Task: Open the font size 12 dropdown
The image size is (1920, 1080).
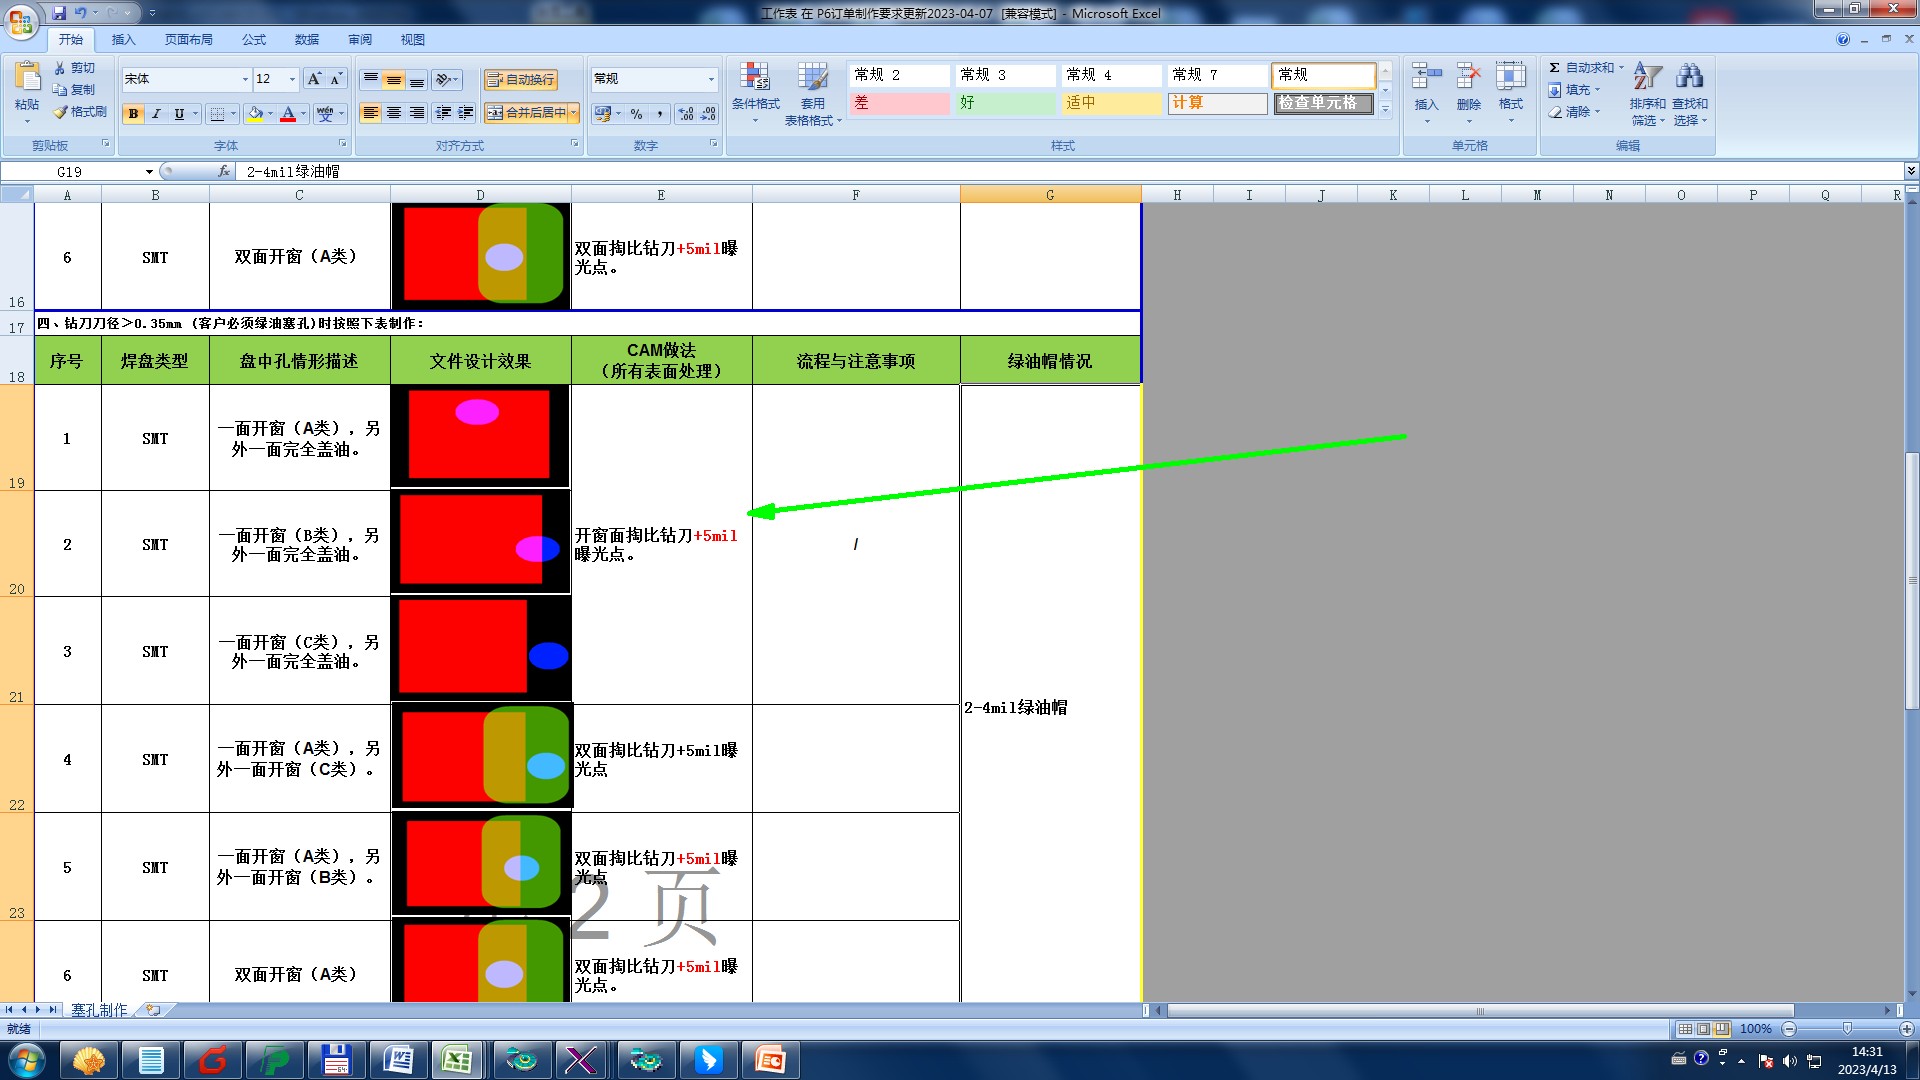Action: [x=292, y=79]
